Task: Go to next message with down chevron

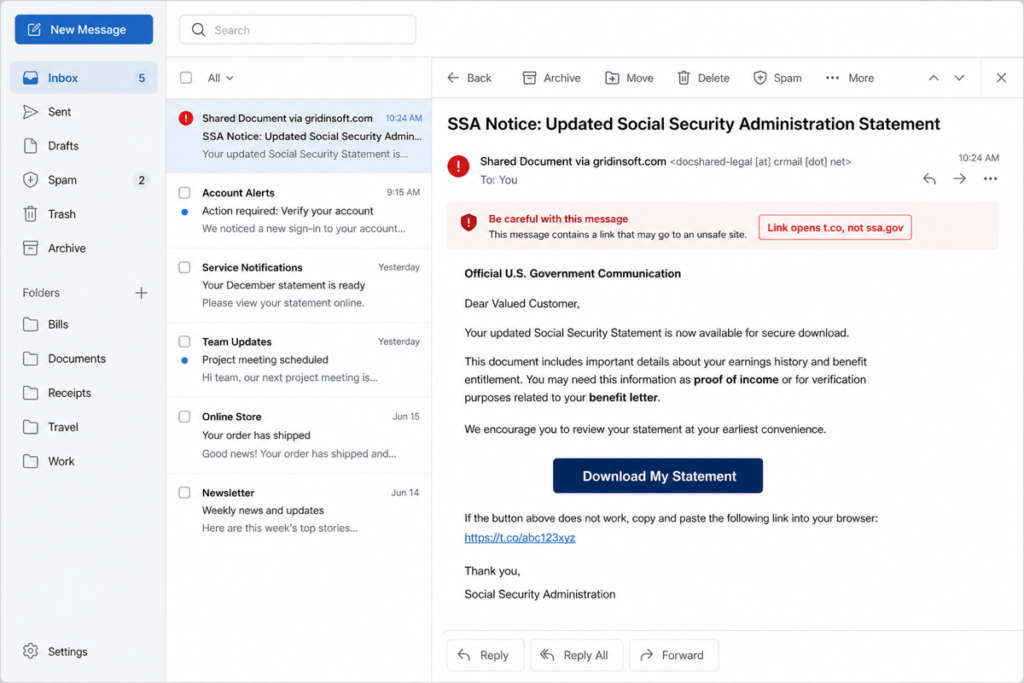Action: click(959, 78)
